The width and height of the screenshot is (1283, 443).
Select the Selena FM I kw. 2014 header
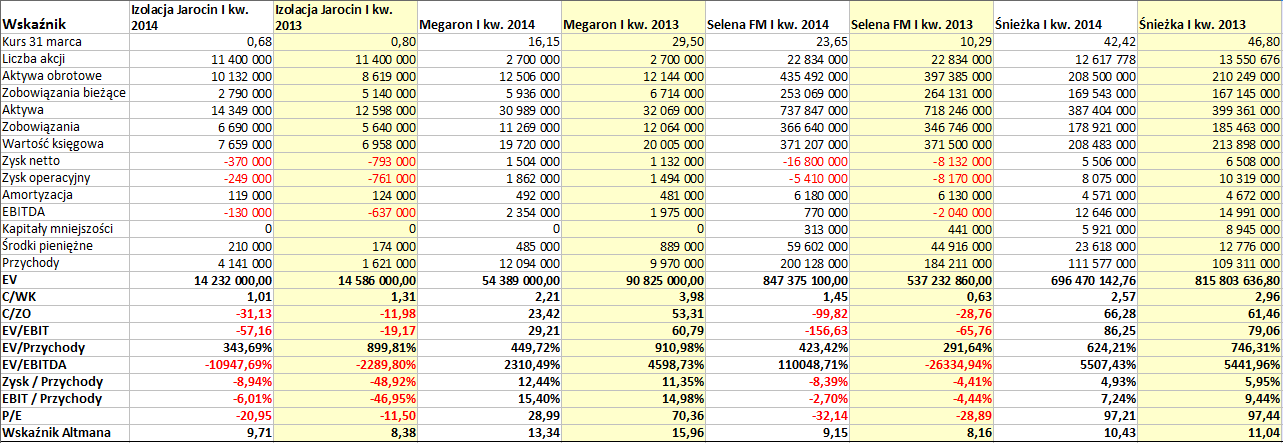(x=776, y=17)
